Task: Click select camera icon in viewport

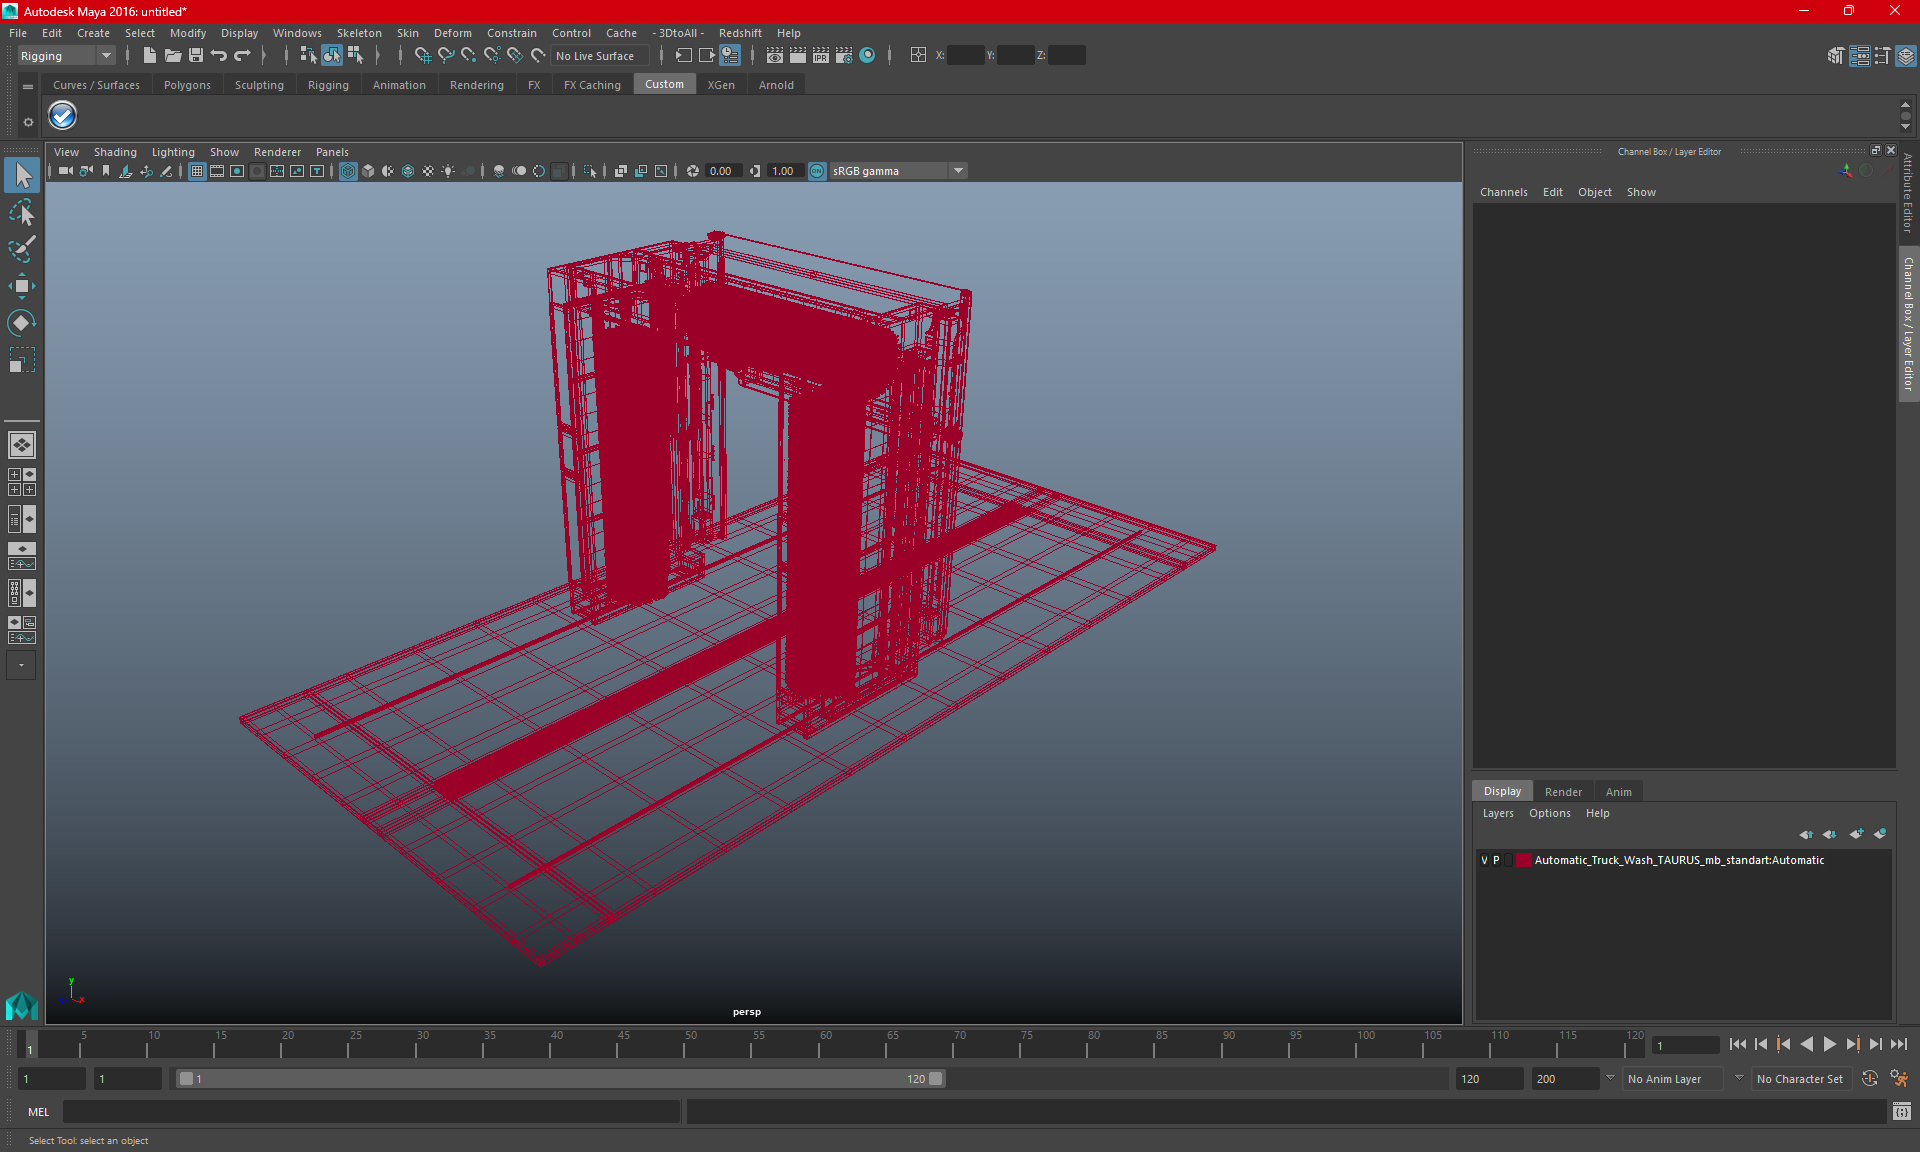Action: 65,171
